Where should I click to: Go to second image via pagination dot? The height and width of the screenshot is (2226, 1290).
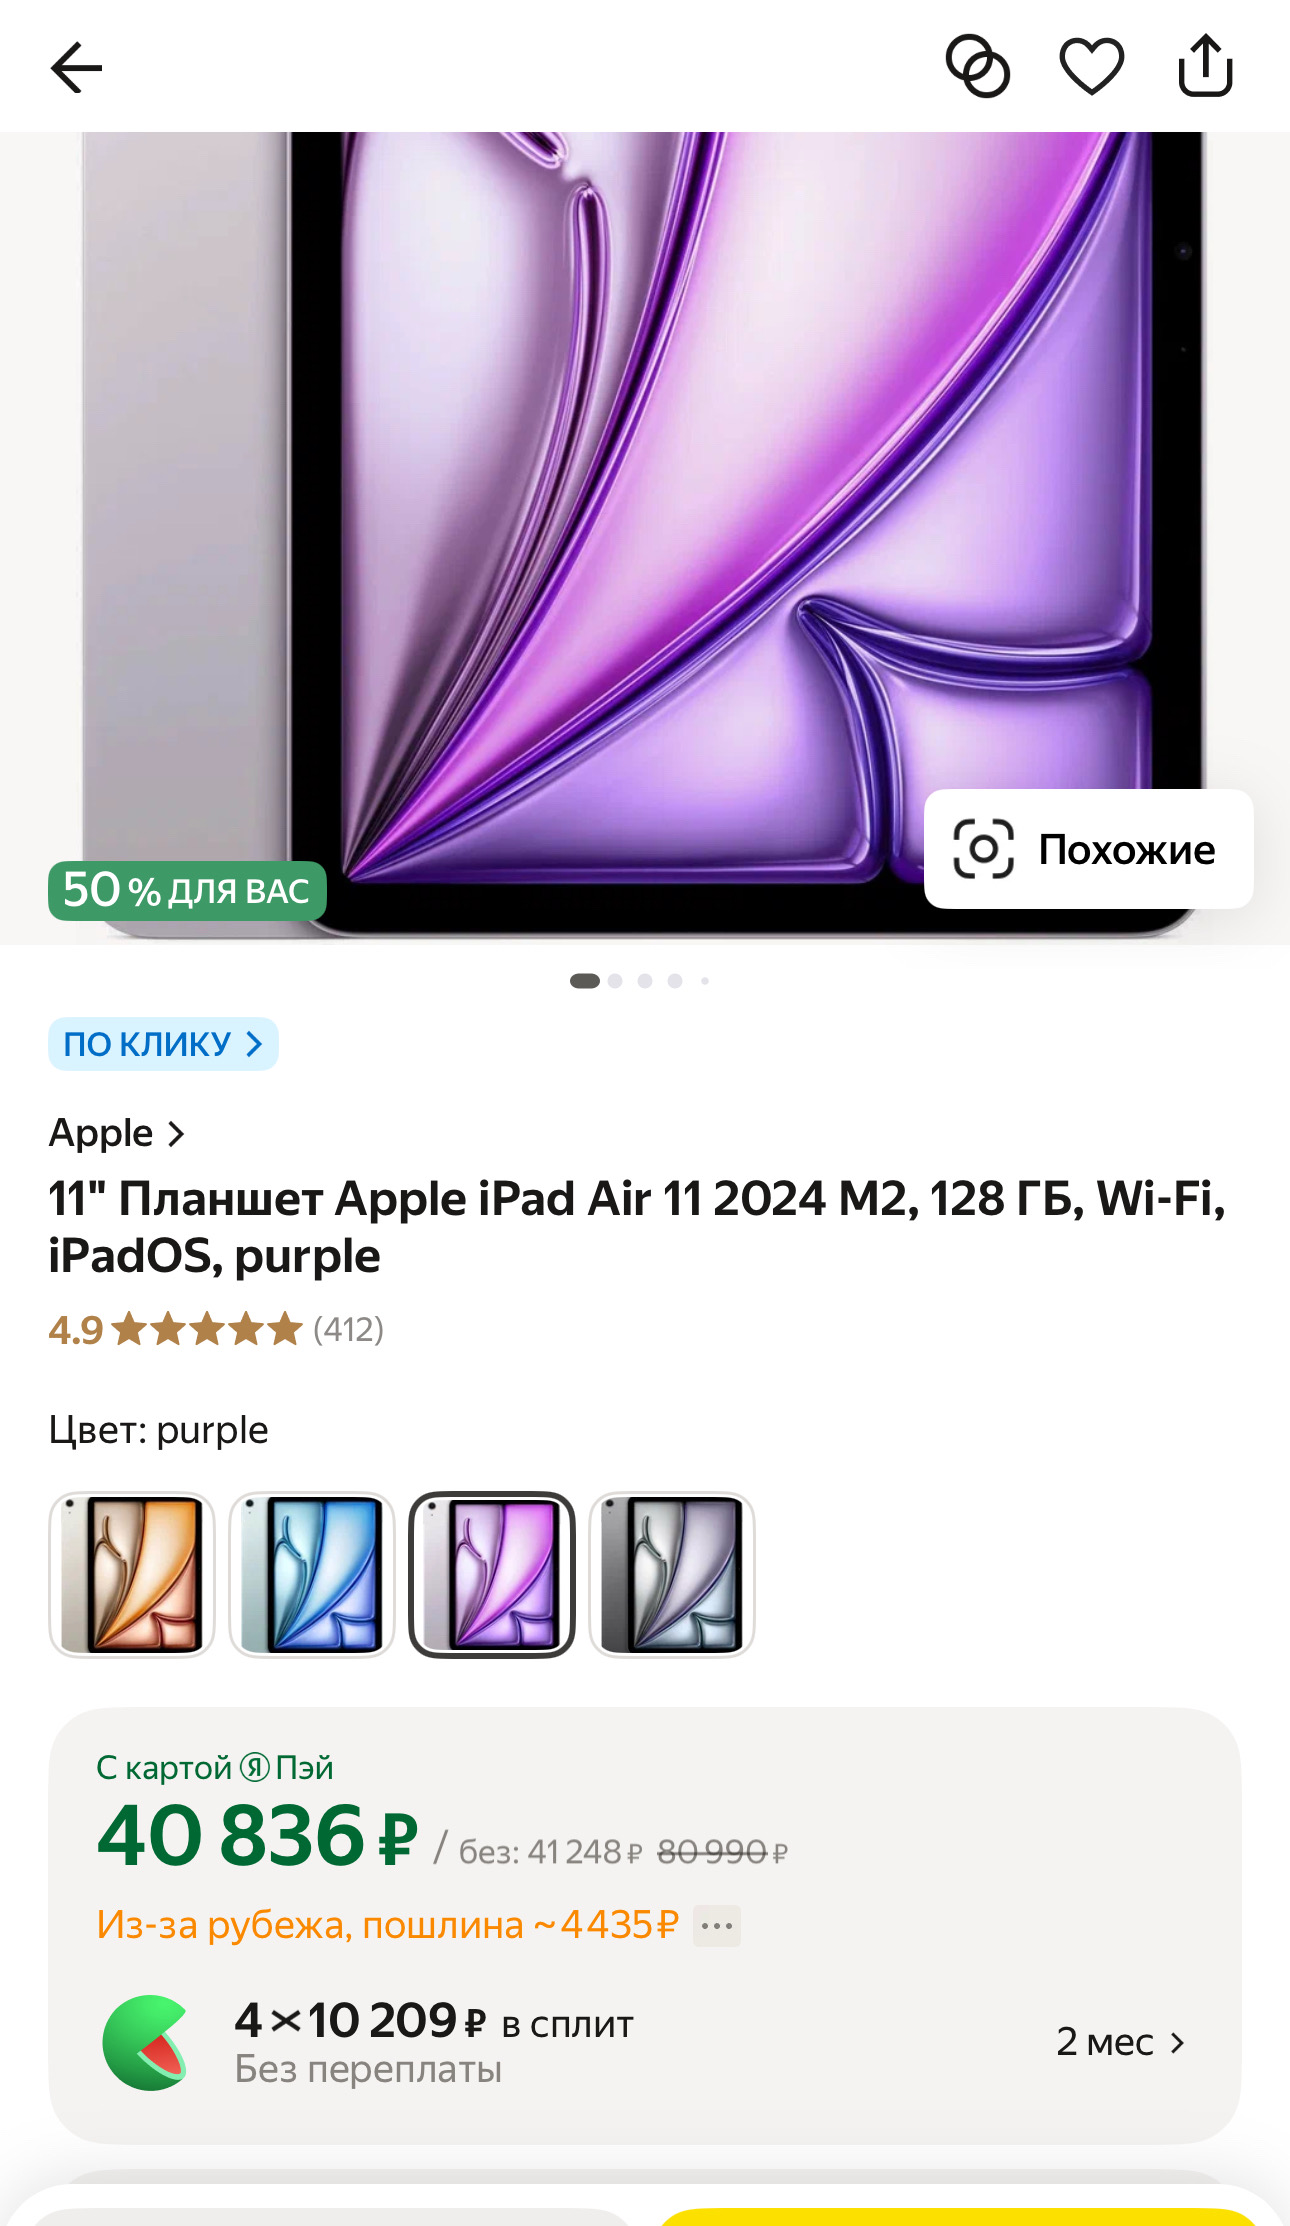point(615,981)
